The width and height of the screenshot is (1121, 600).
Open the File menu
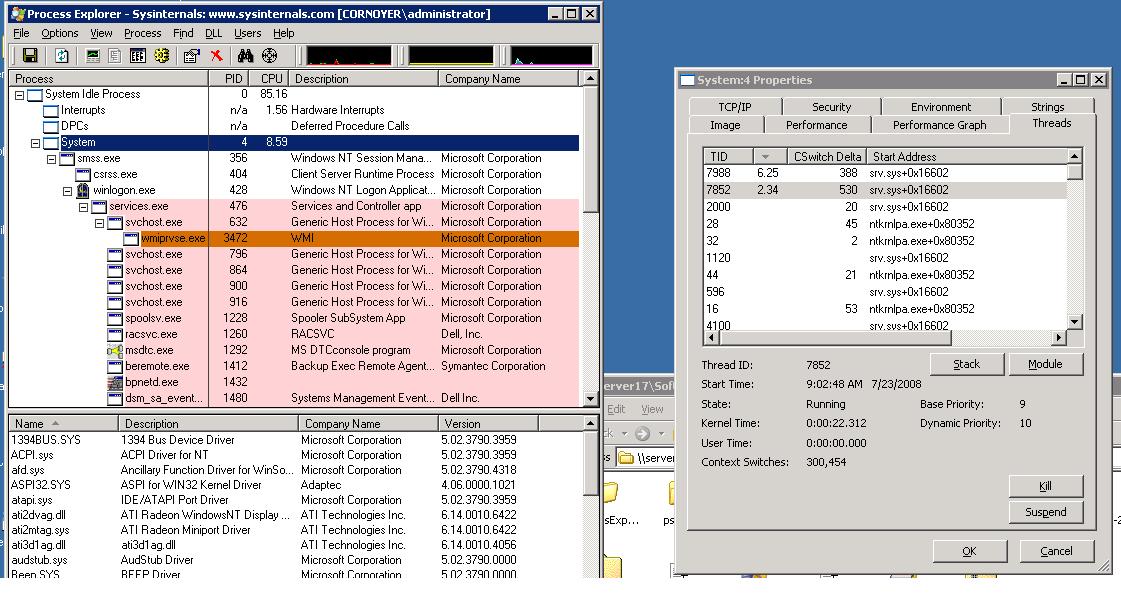[x=21, y=33]
